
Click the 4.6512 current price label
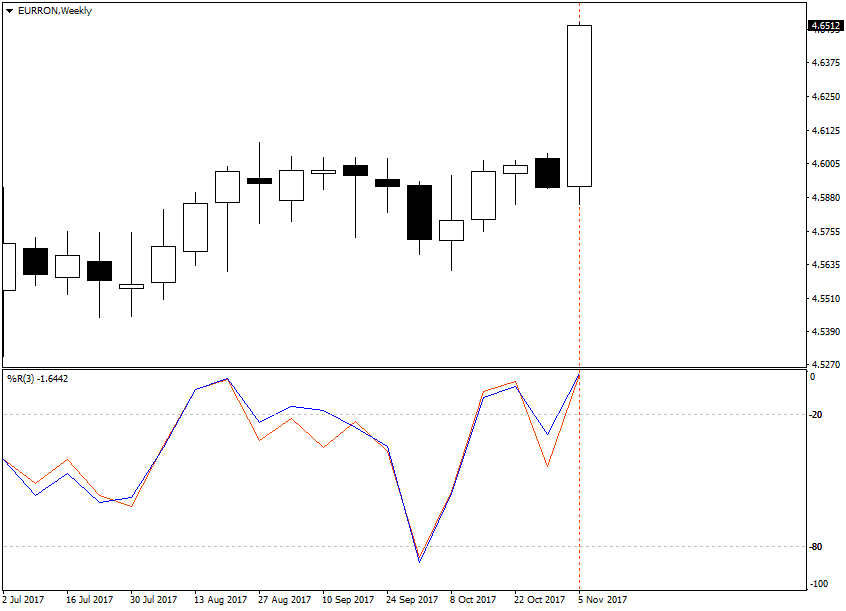tap(825, 25)
